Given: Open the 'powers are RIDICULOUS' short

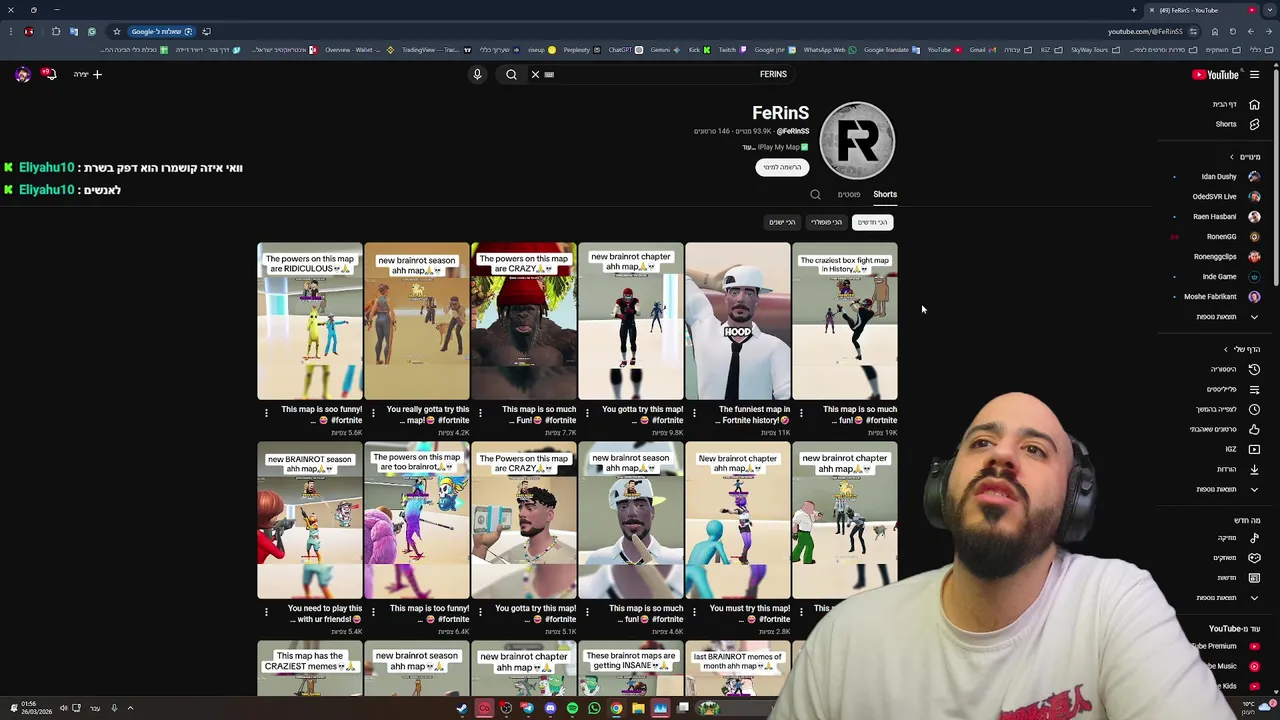Looking at the screenshot, I should coord(310,321).
